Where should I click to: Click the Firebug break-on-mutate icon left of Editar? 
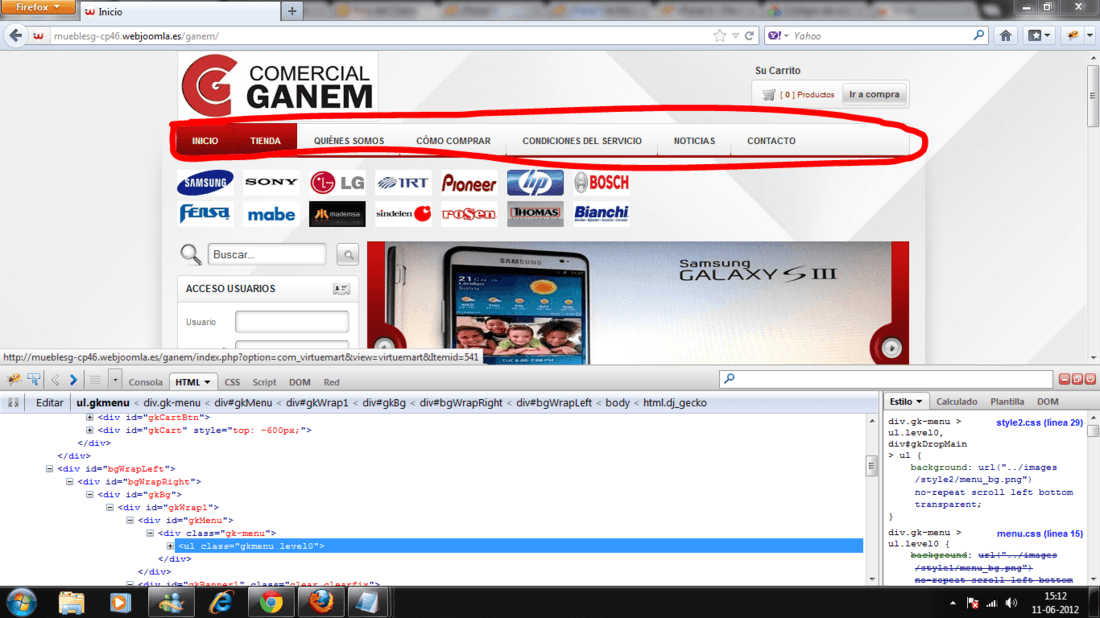(13, 403)
